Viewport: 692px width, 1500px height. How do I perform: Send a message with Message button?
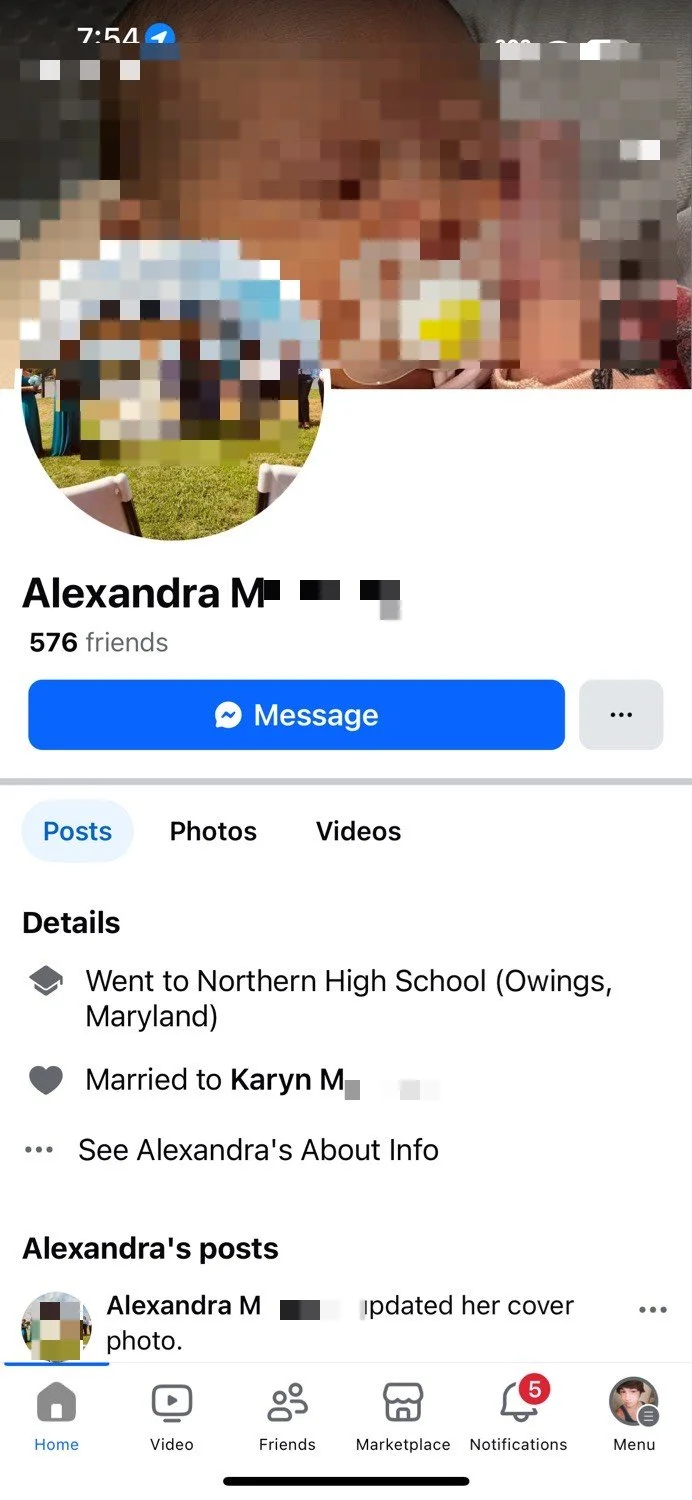[x=296, y=715]
